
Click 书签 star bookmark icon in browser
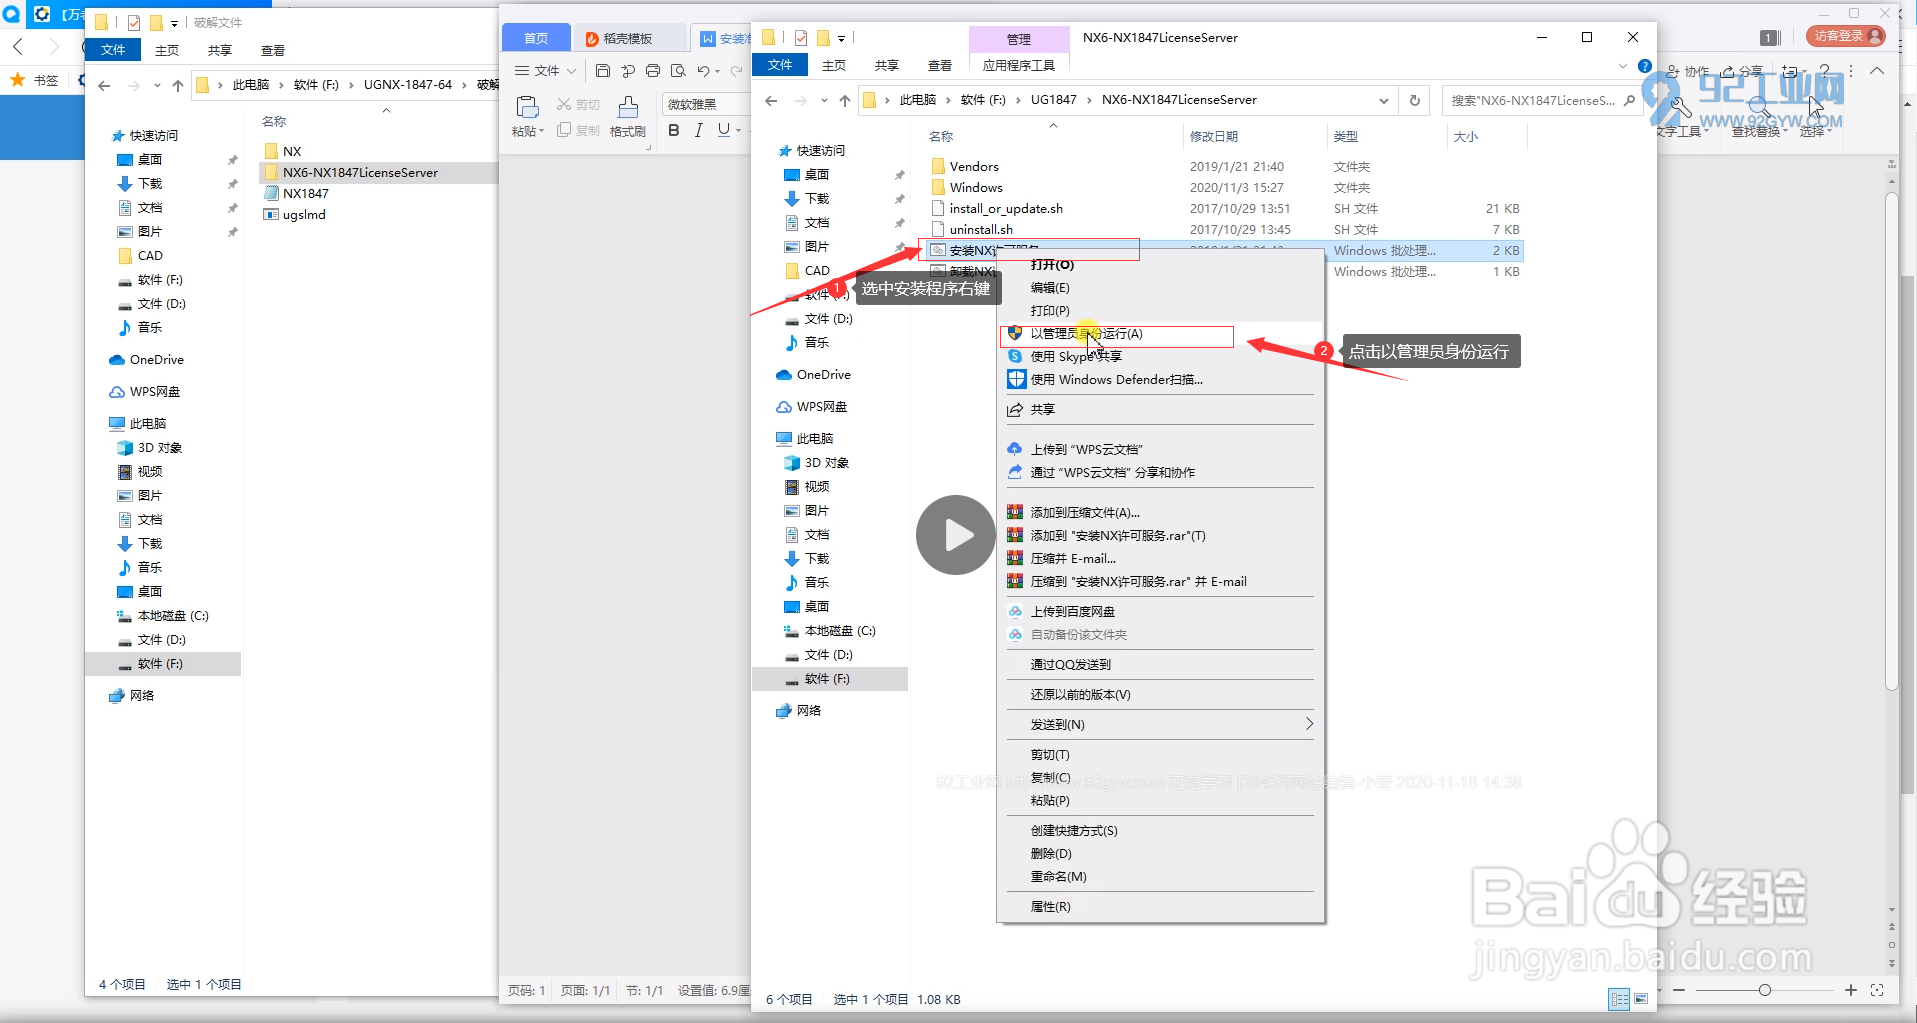point(17,80)
